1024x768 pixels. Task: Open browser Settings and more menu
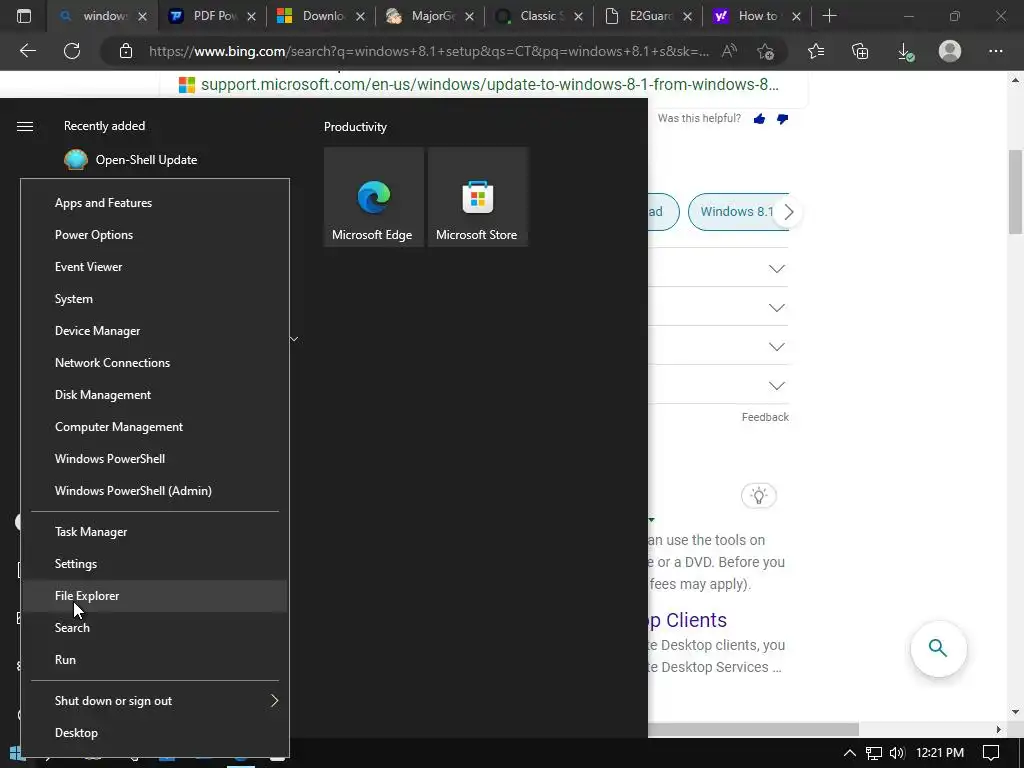coord(995,51)
